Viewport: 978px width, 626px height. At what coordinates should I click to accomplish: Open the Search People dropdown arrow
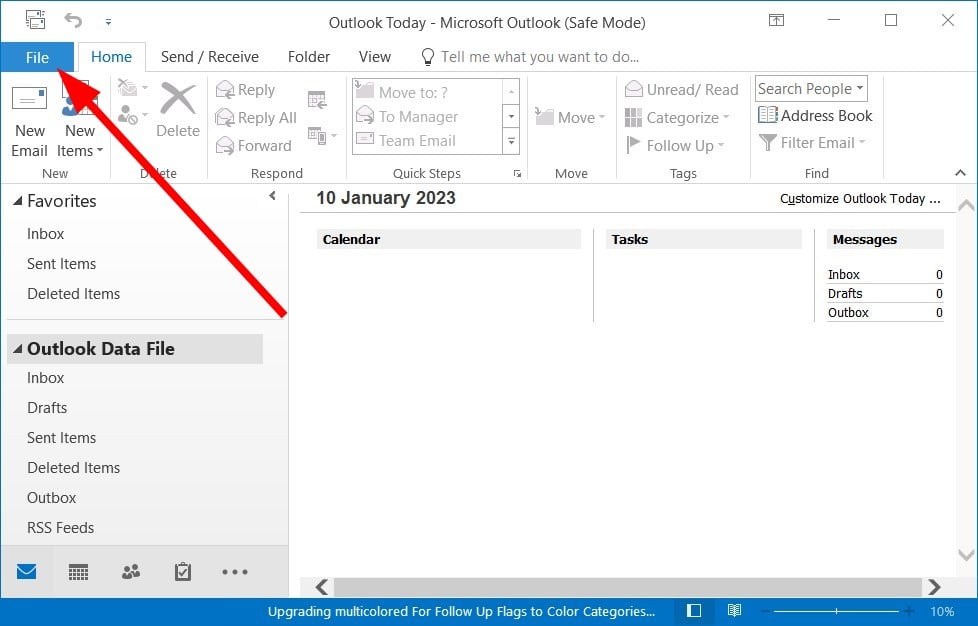point(860,89)
